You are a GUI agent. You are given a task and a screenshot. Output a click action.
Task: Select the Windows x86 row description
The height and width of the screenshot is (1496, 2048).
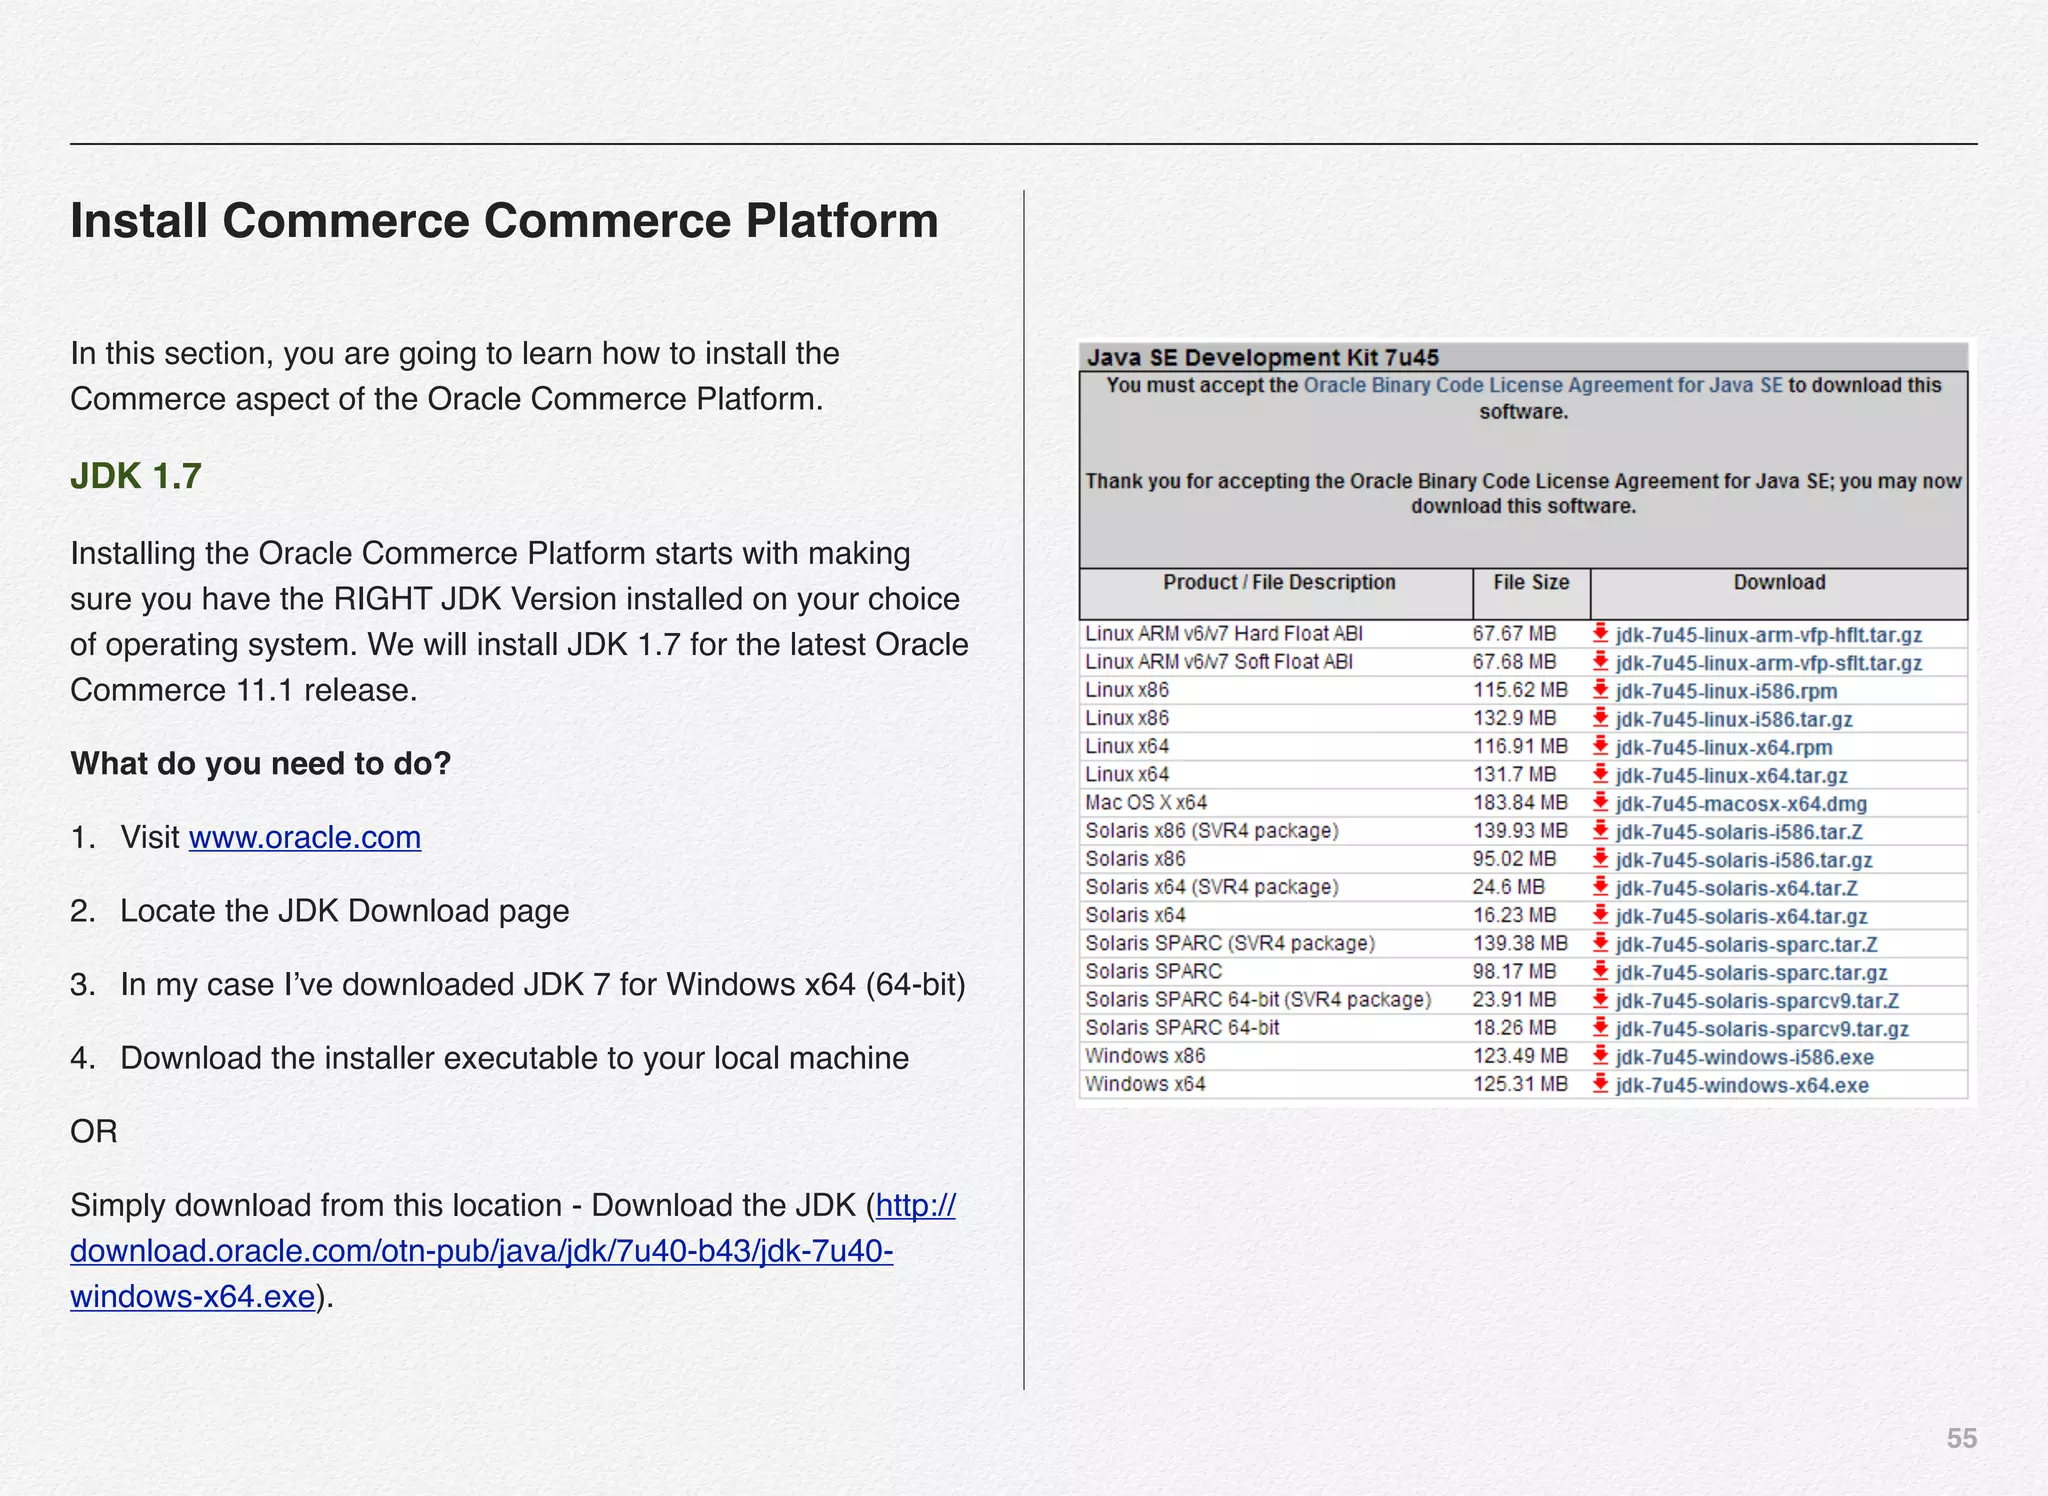point(1145,1055)
